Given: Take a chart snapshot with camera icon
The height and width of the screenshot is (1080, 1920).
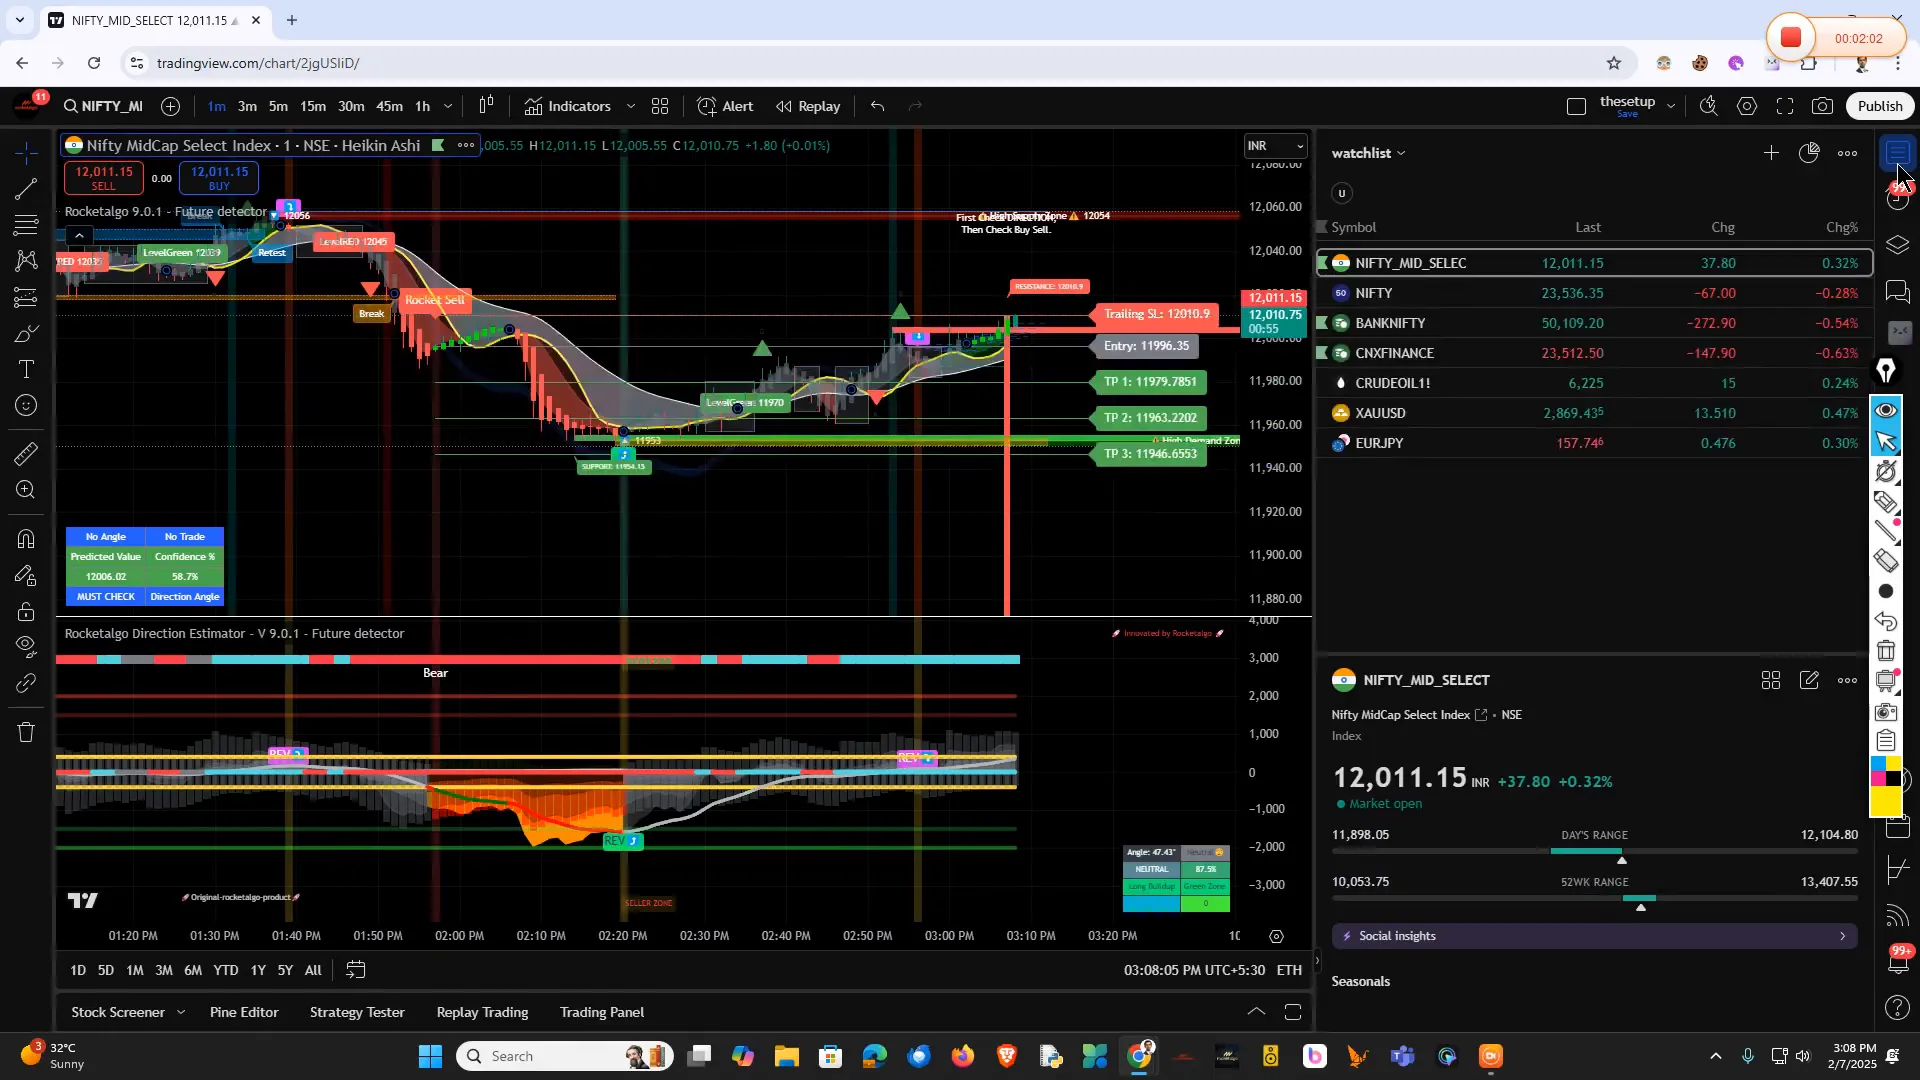Looking at the screenshot, I should click(x=1822, y=105).
